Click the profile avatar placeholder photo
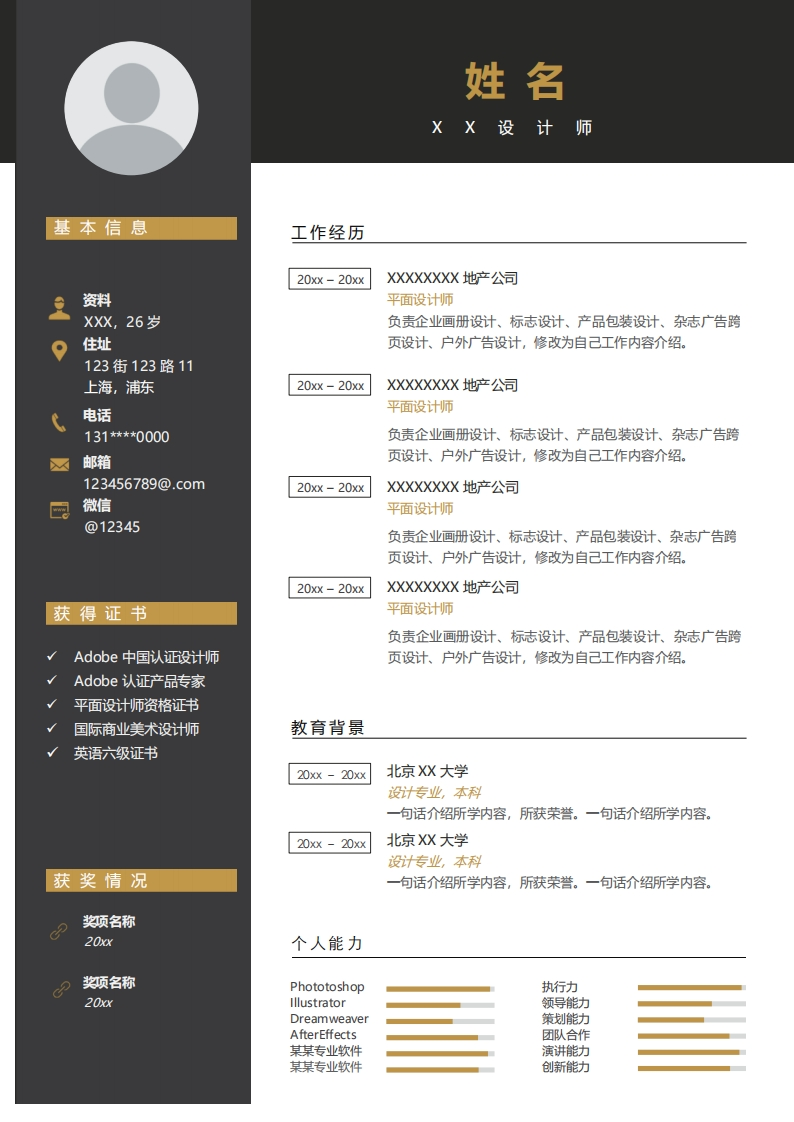Screen dimensions: 794x1122 point(131,108)
